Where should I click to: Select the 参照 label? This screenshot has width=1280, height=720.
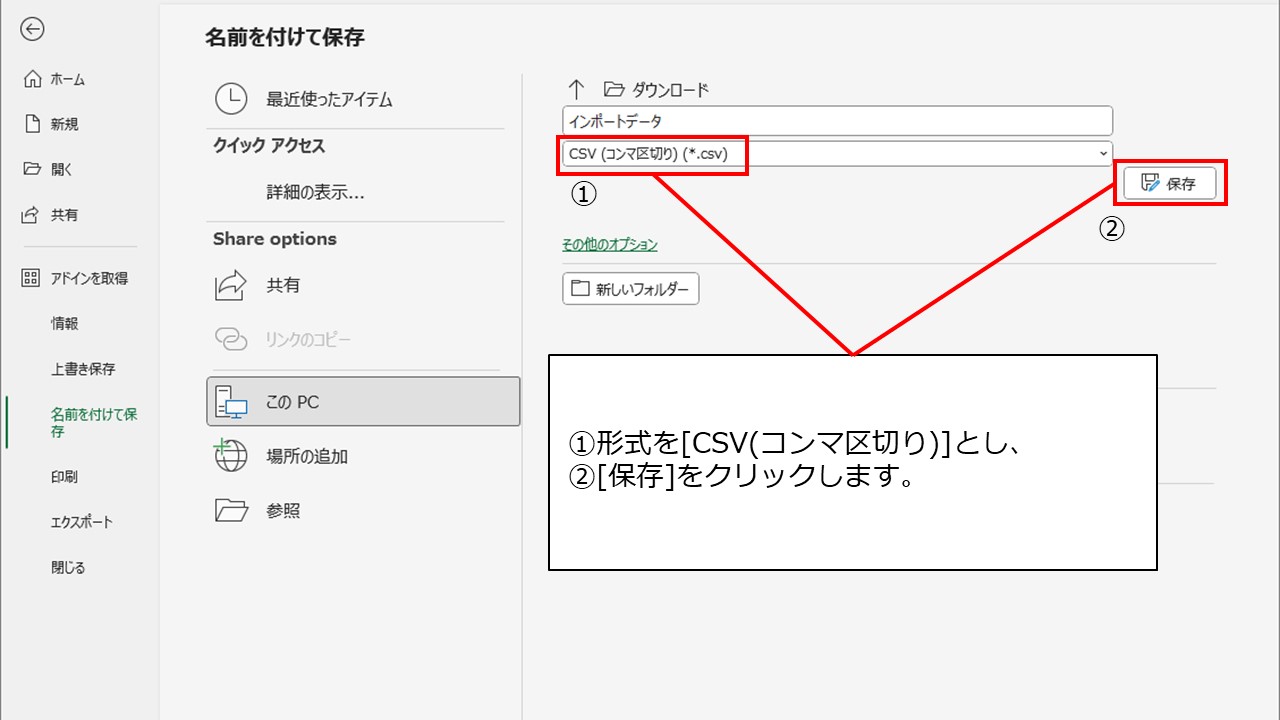(x=283, y=511)
